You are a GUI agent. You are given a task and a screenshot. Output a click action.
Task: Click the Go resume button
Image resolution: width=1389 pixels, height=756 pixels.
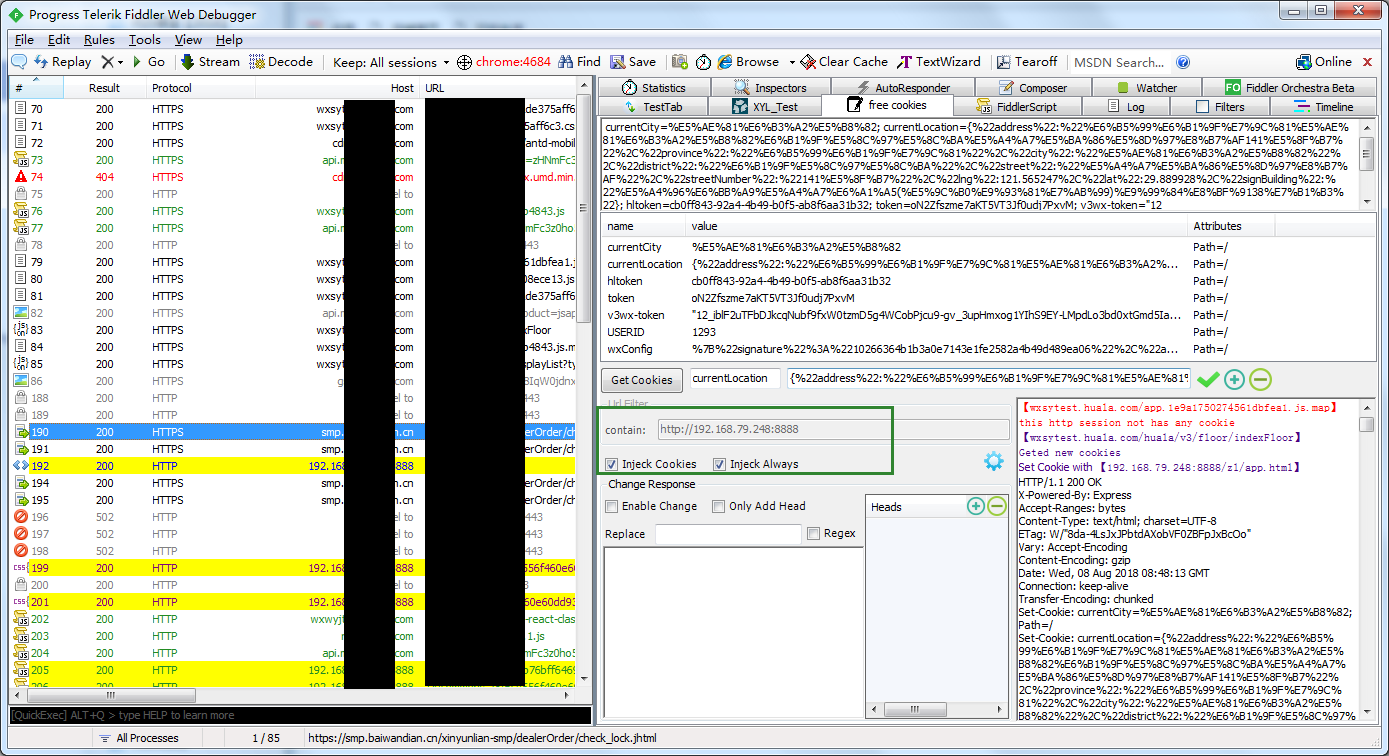[147, 62]
